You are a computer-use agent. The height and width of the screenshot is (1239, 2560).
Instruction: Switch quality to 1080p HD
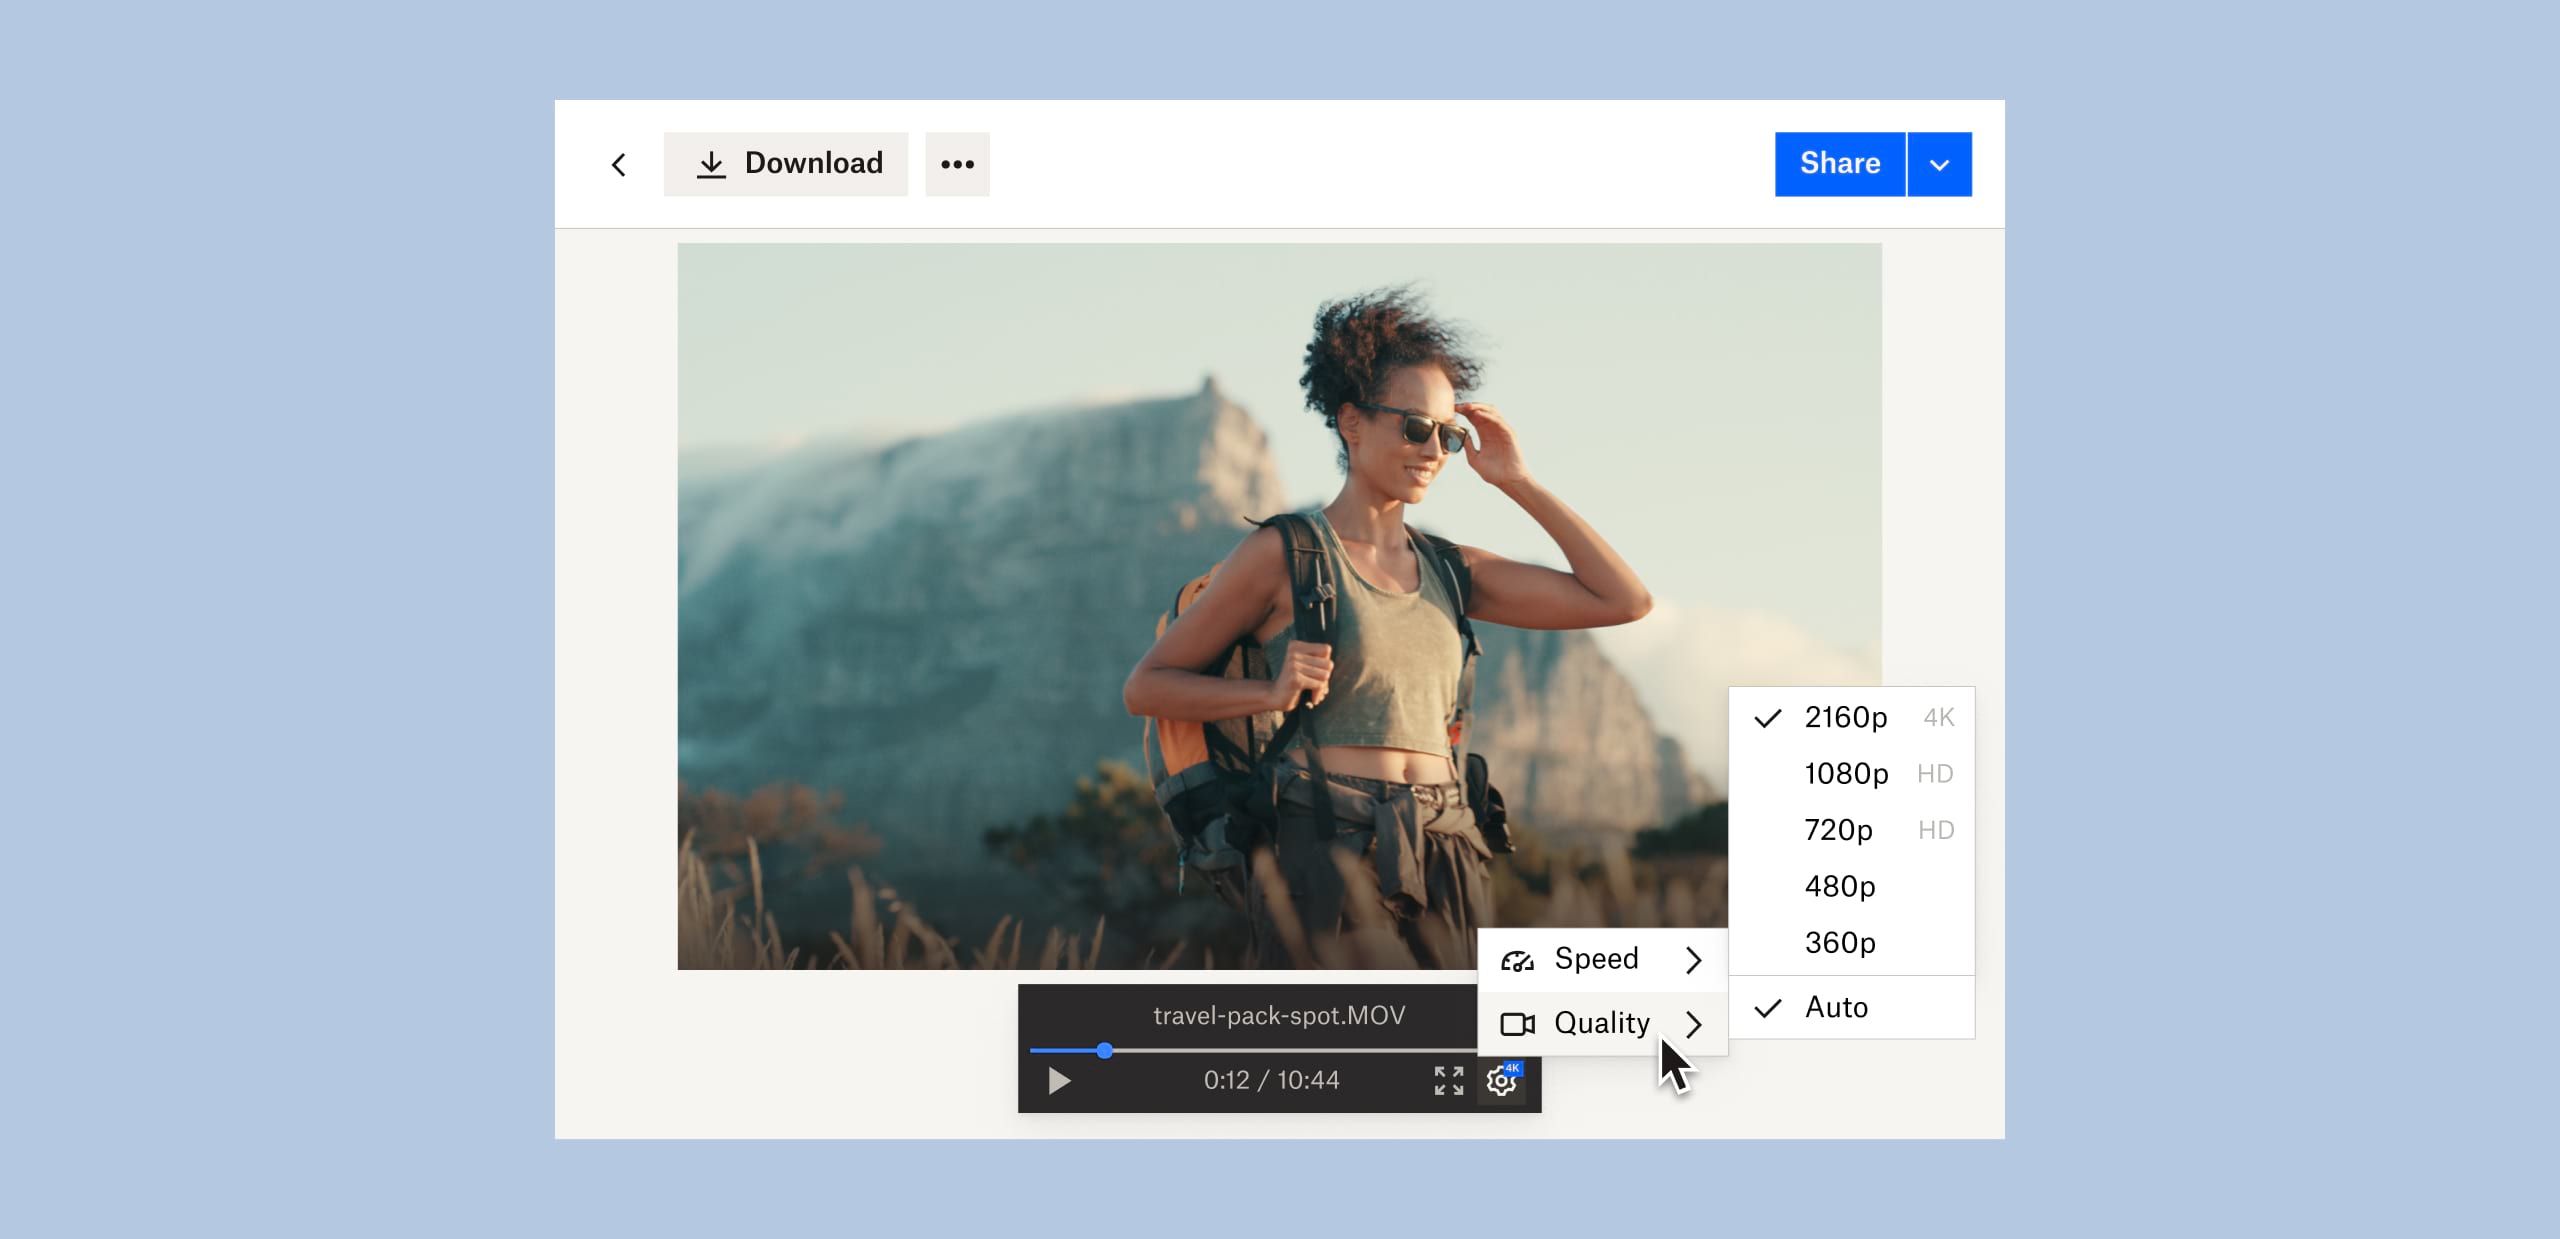click(1846, 774)
